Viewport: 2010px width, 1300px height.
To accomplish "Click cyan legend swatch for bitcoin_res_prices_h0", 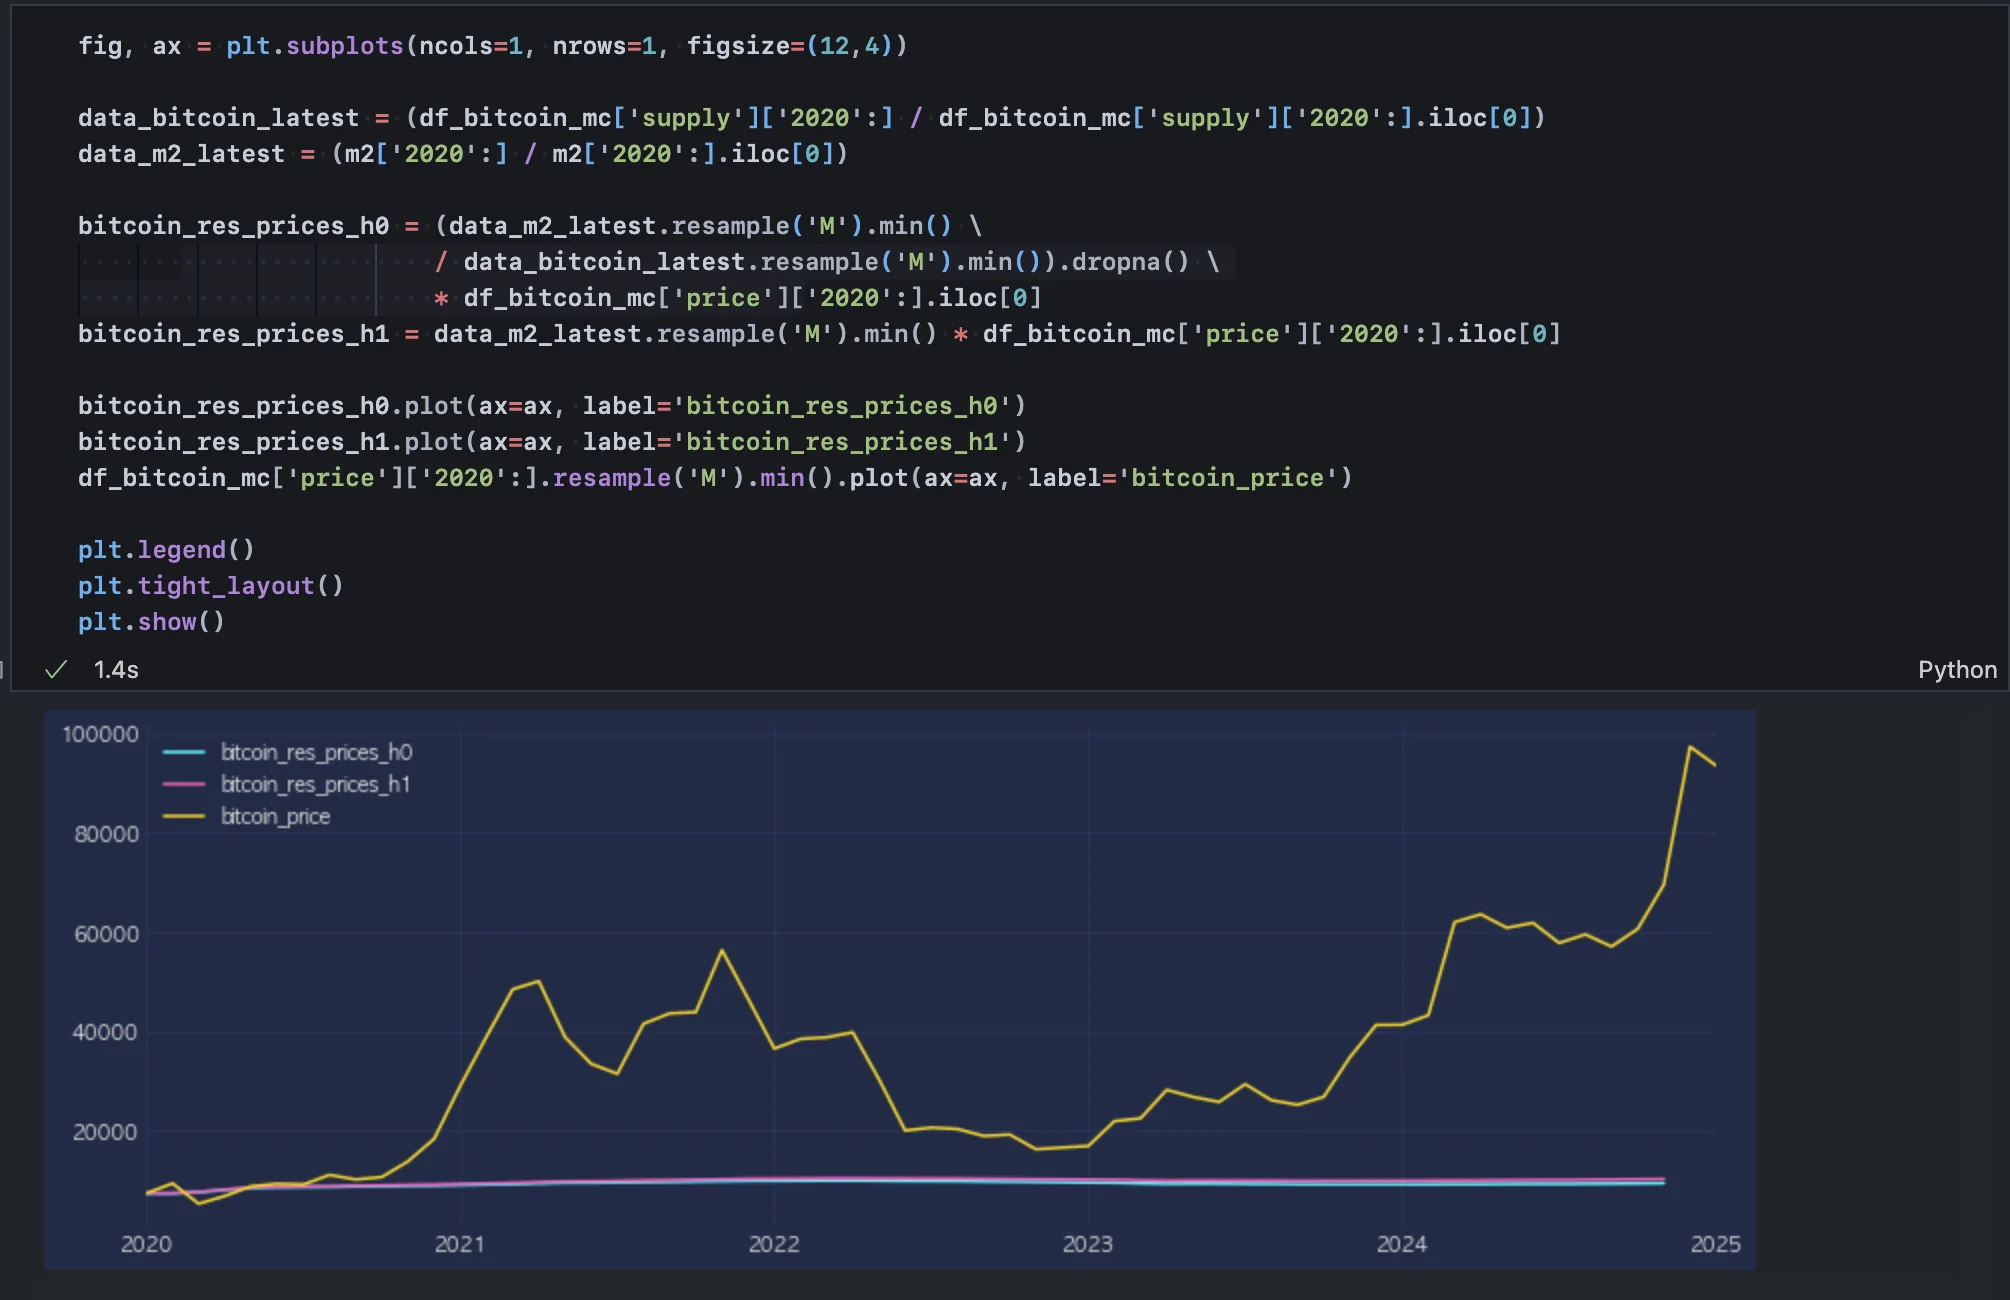I will 184,752.
